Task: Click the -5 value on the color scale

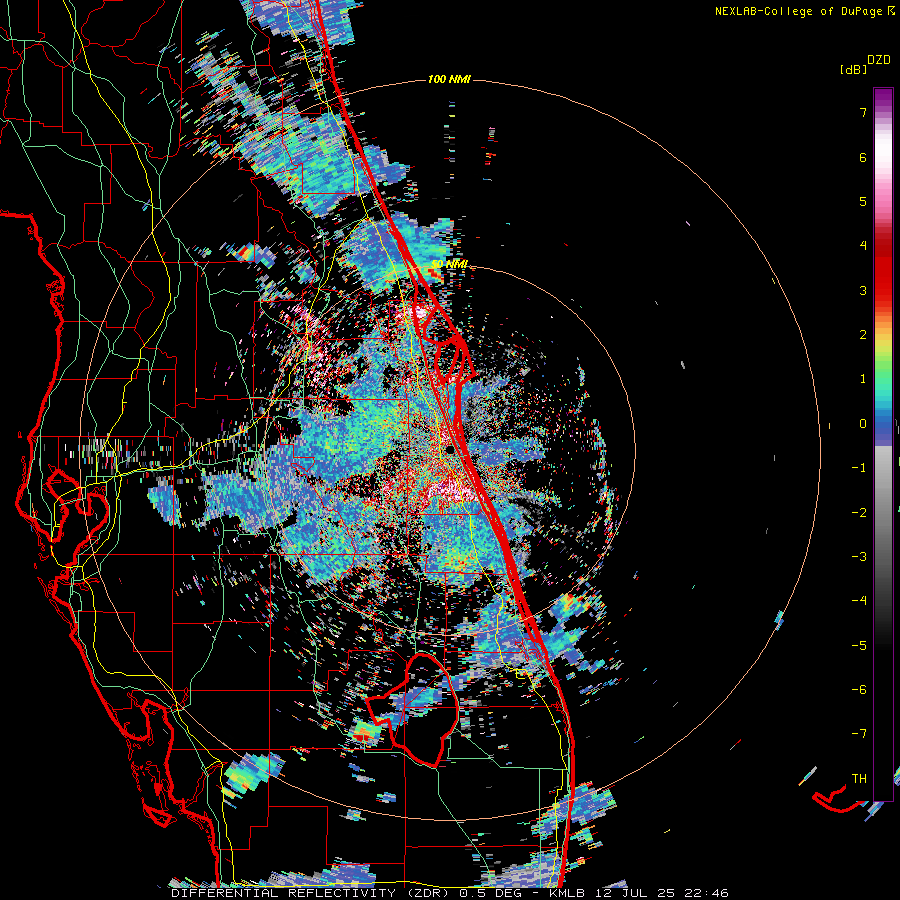Action: tap(859, 645)
